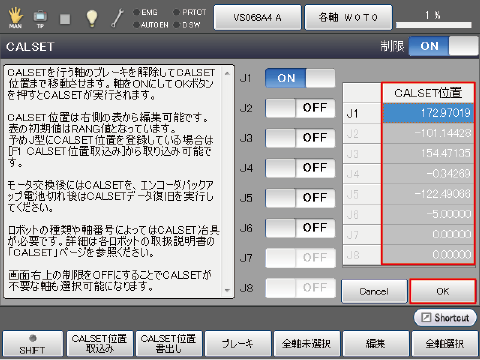The width and height of the screenshot is (480, 360).
Task: Enable the J6 axis toggle
Action: (300, 228)
